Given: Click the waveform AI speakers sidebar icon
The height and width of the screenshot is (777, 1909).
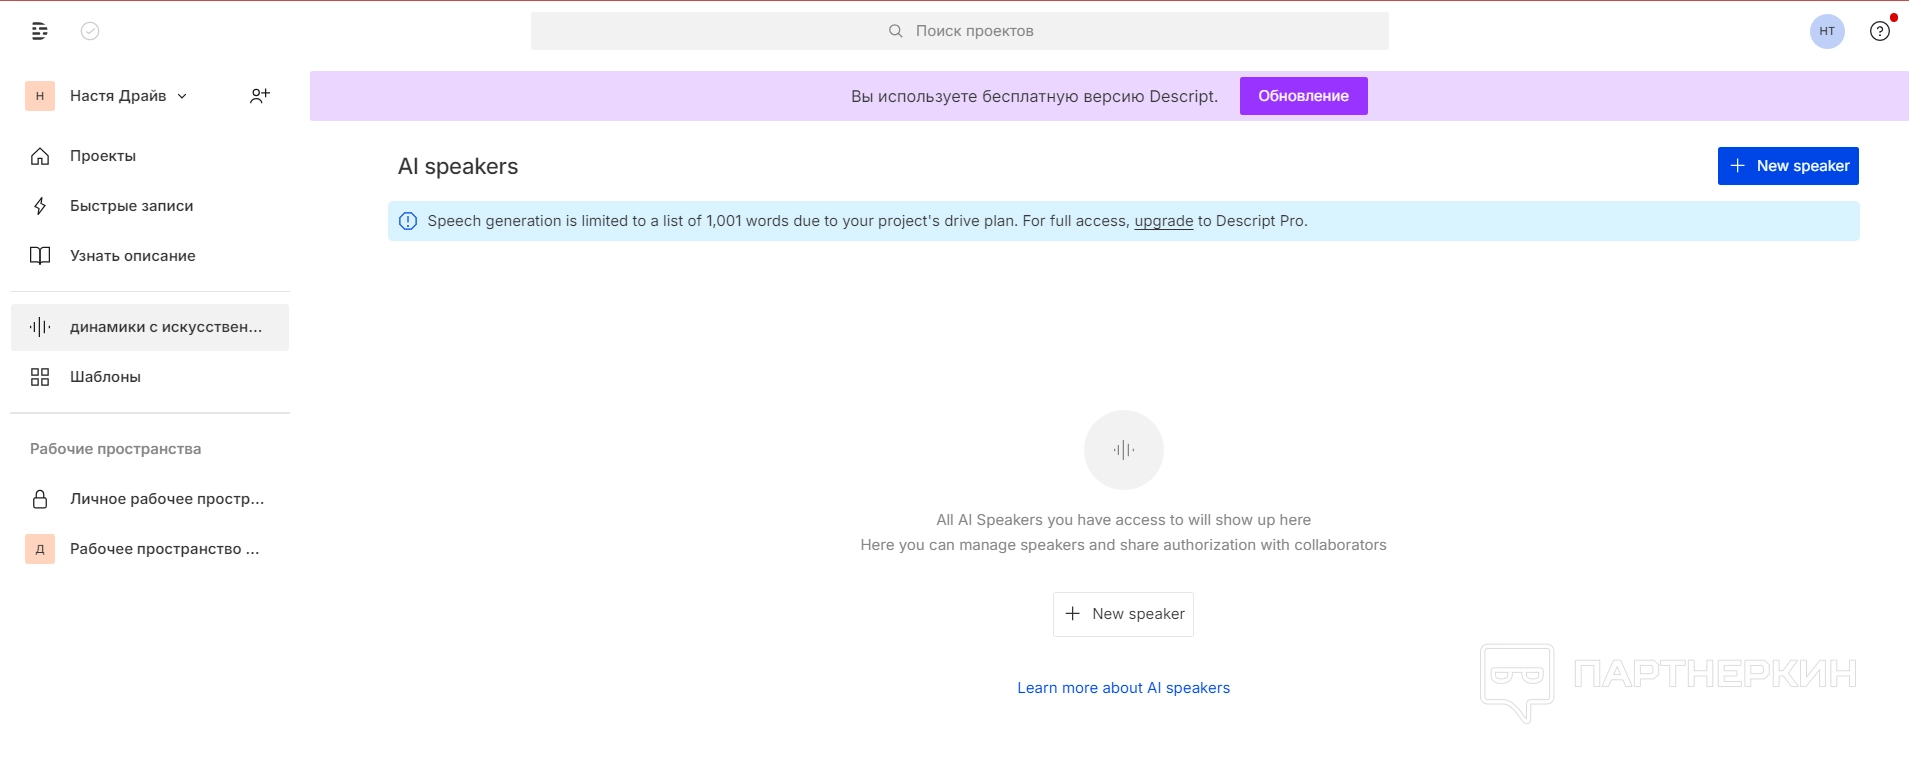Looking at the screenshot, I should pos(40,327).
